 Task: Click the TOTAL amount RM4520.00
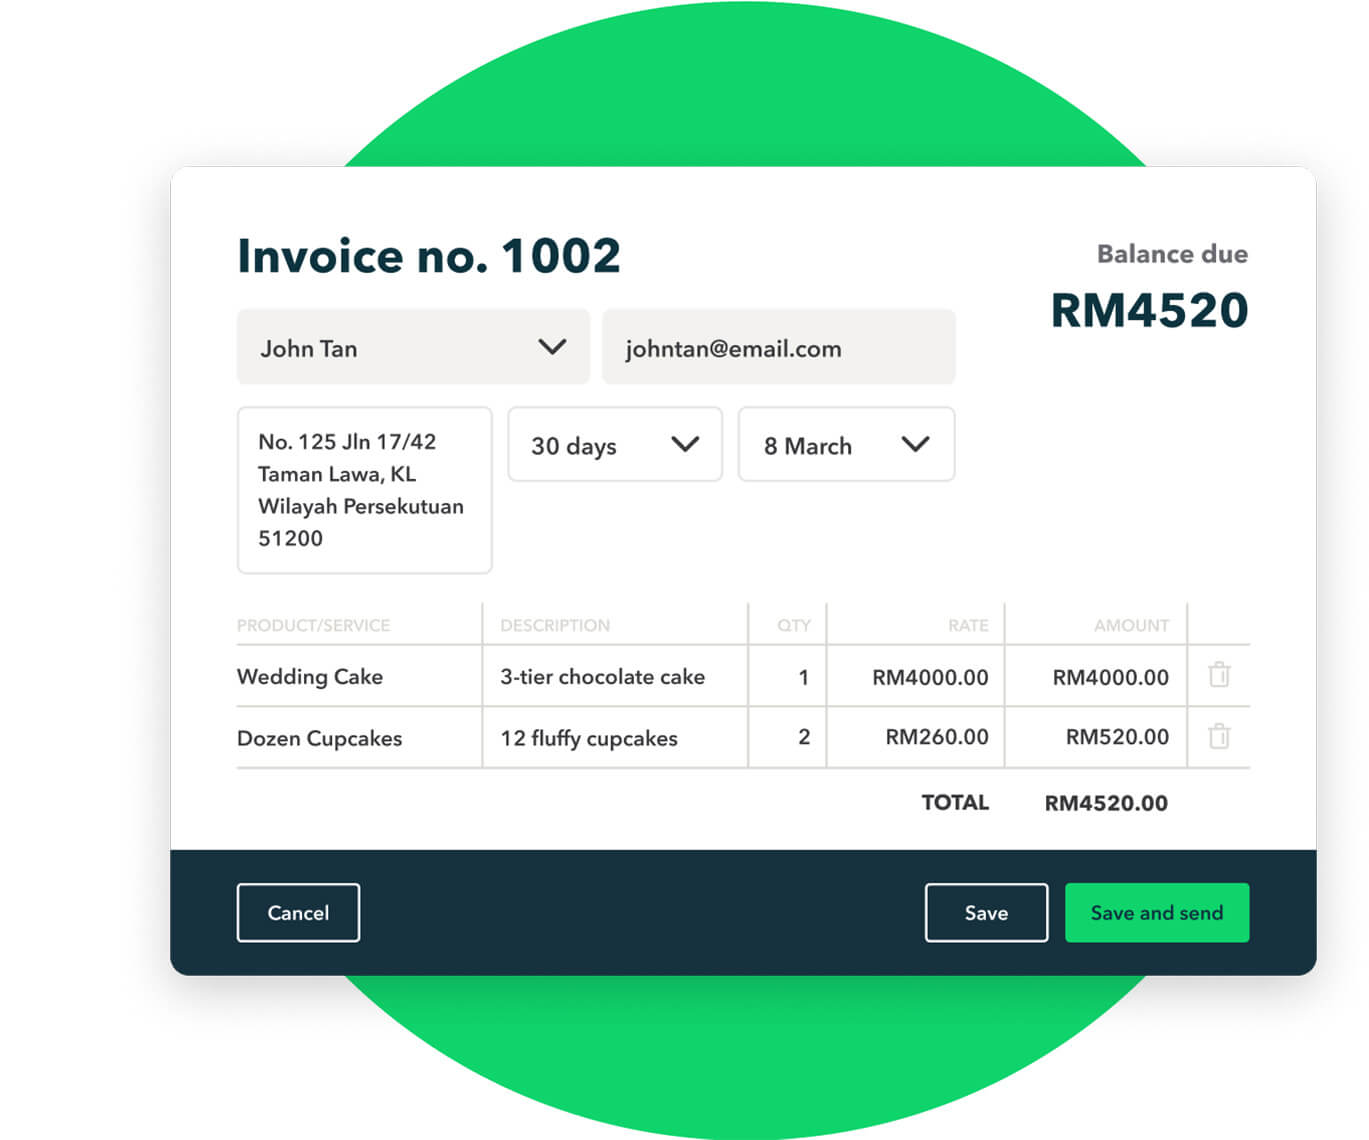[x=1106, y=802]
